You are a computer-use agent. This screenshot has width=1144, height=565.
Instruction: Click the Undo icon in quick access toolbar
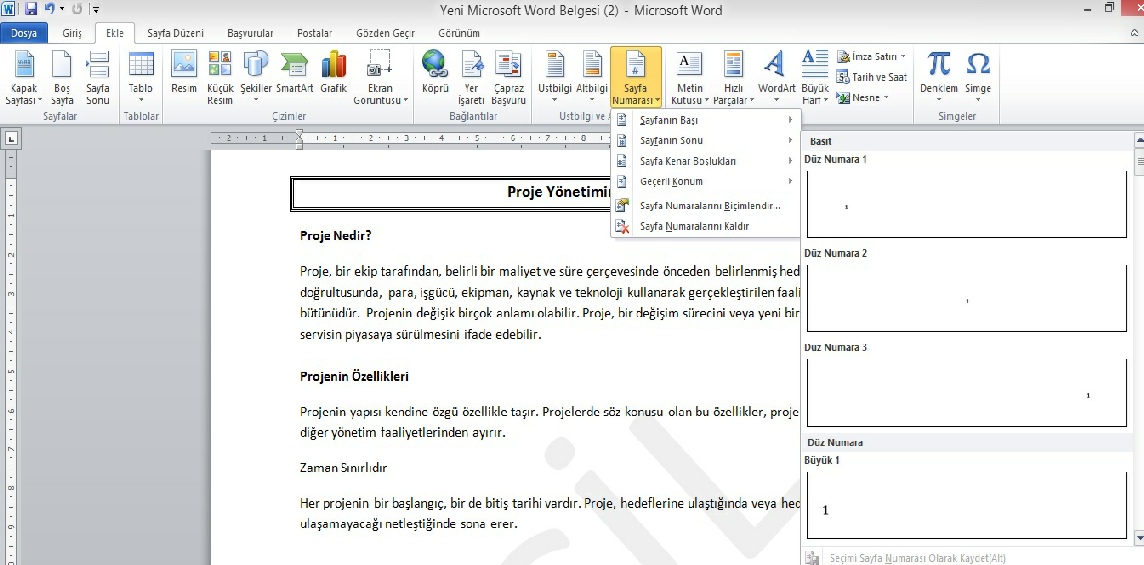click(x=50, y=9)
